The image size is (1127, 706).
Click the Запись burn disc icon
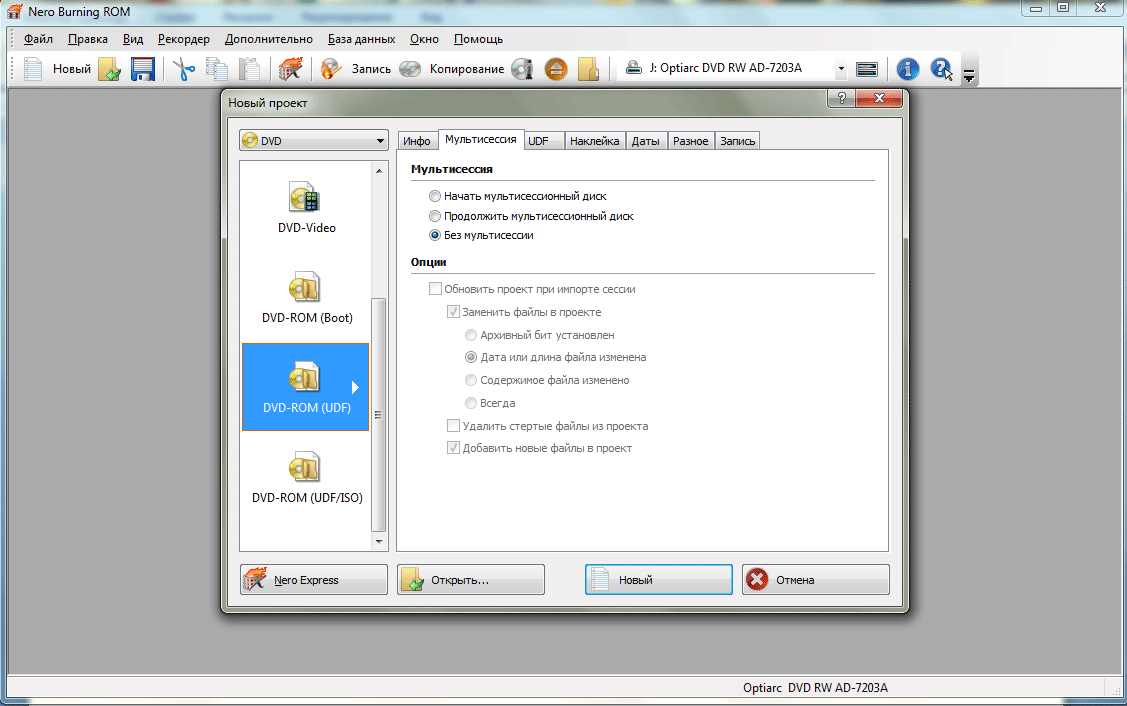(331, 69)
